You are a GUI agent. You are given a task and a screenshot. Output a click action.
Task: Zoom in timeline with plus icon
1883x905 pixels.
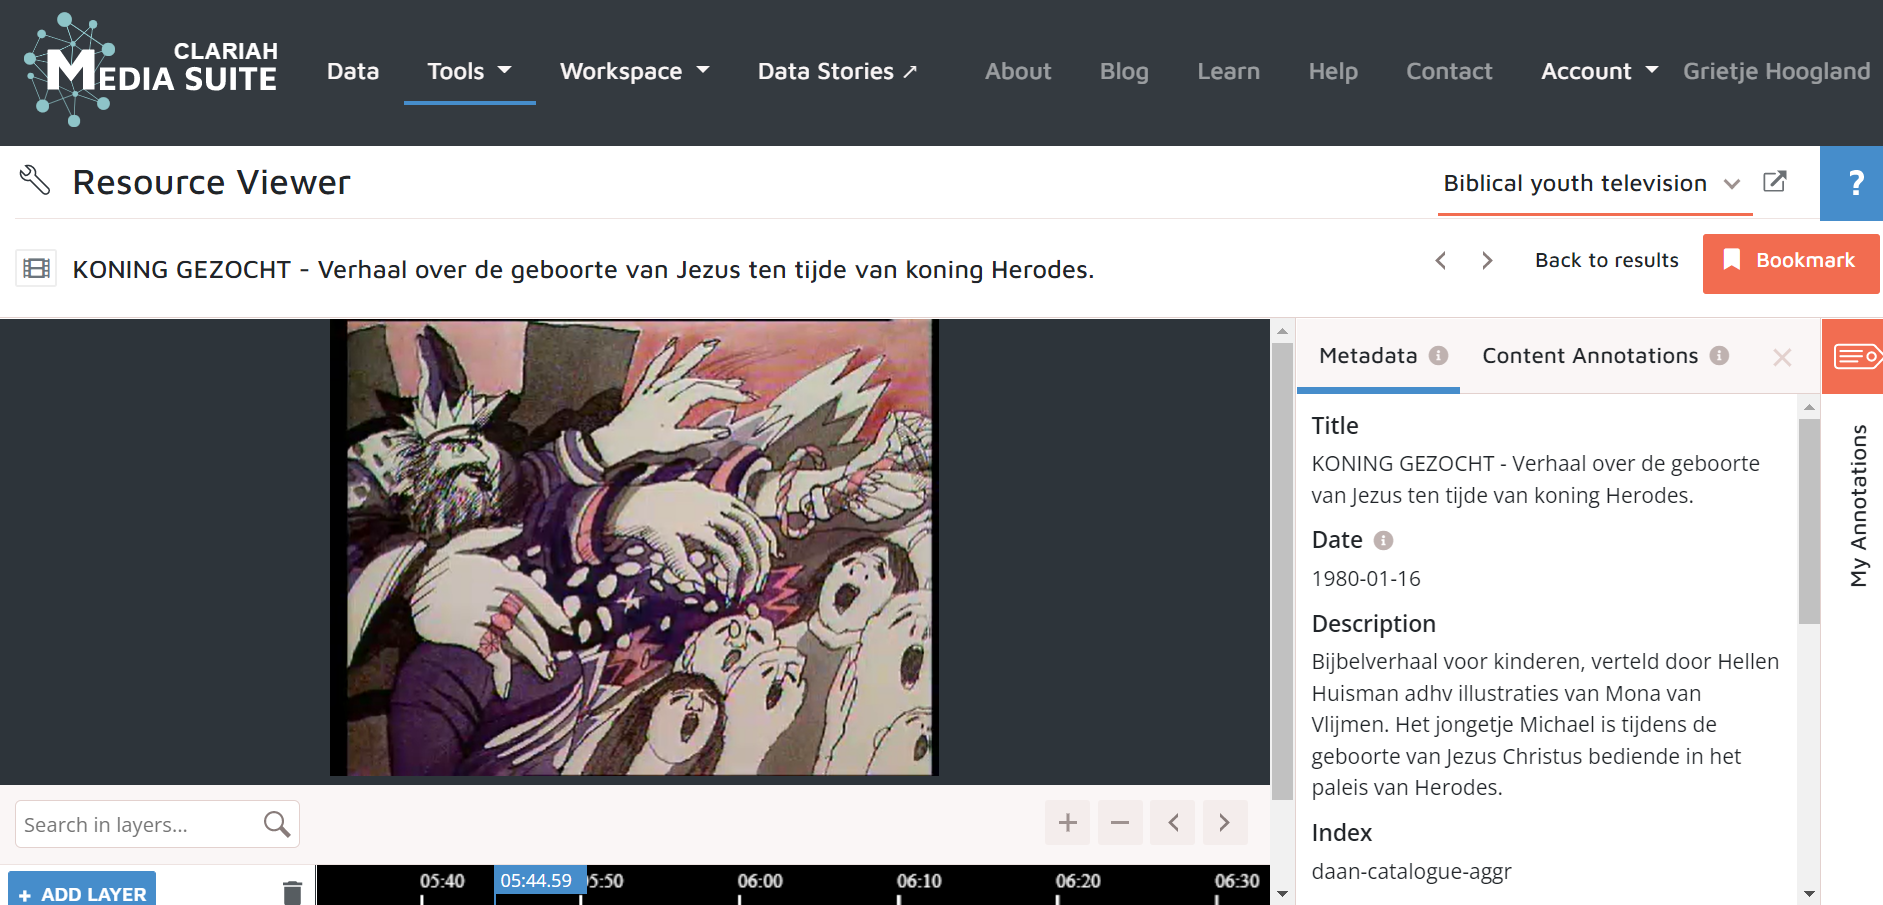[x=1067, y=823]
